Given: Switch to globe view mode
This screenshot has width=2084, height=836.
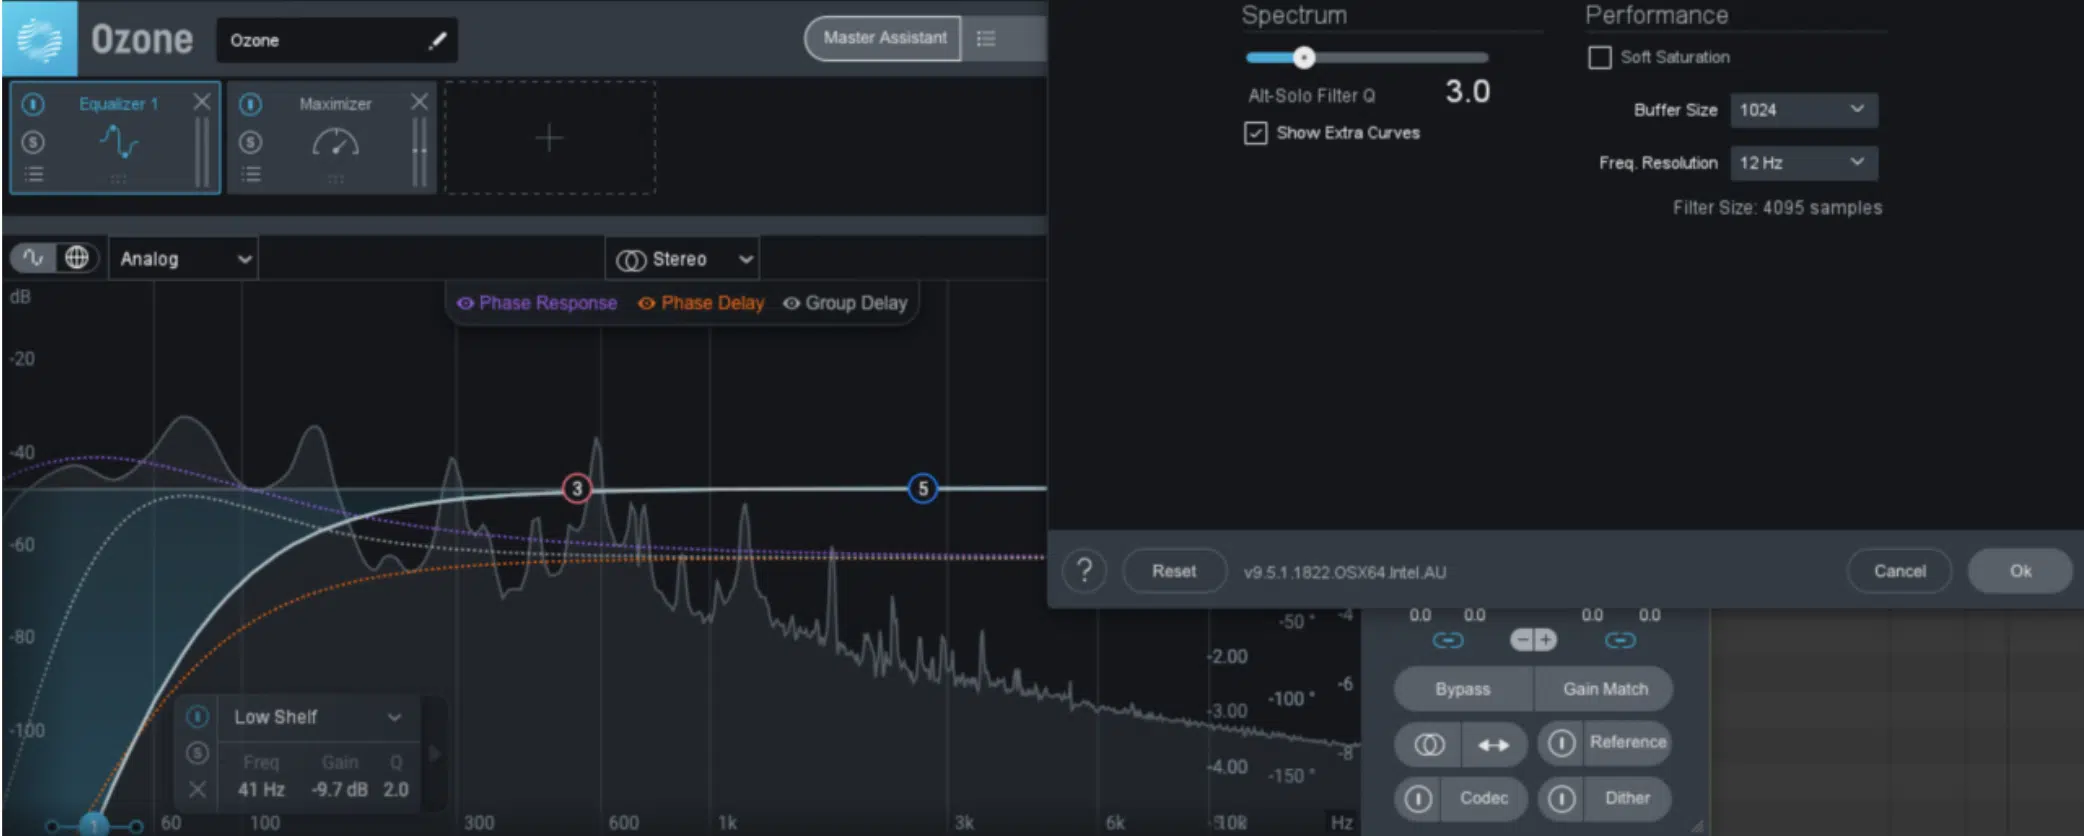Looking at the screenshot, I should pyautogui.click(x=77, y=258).
